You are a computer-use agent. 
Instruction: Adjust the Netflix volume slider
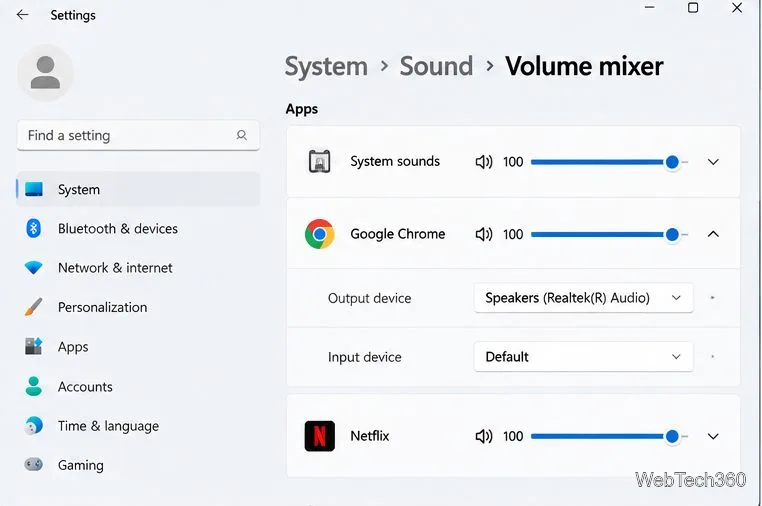tap(609, 436)
